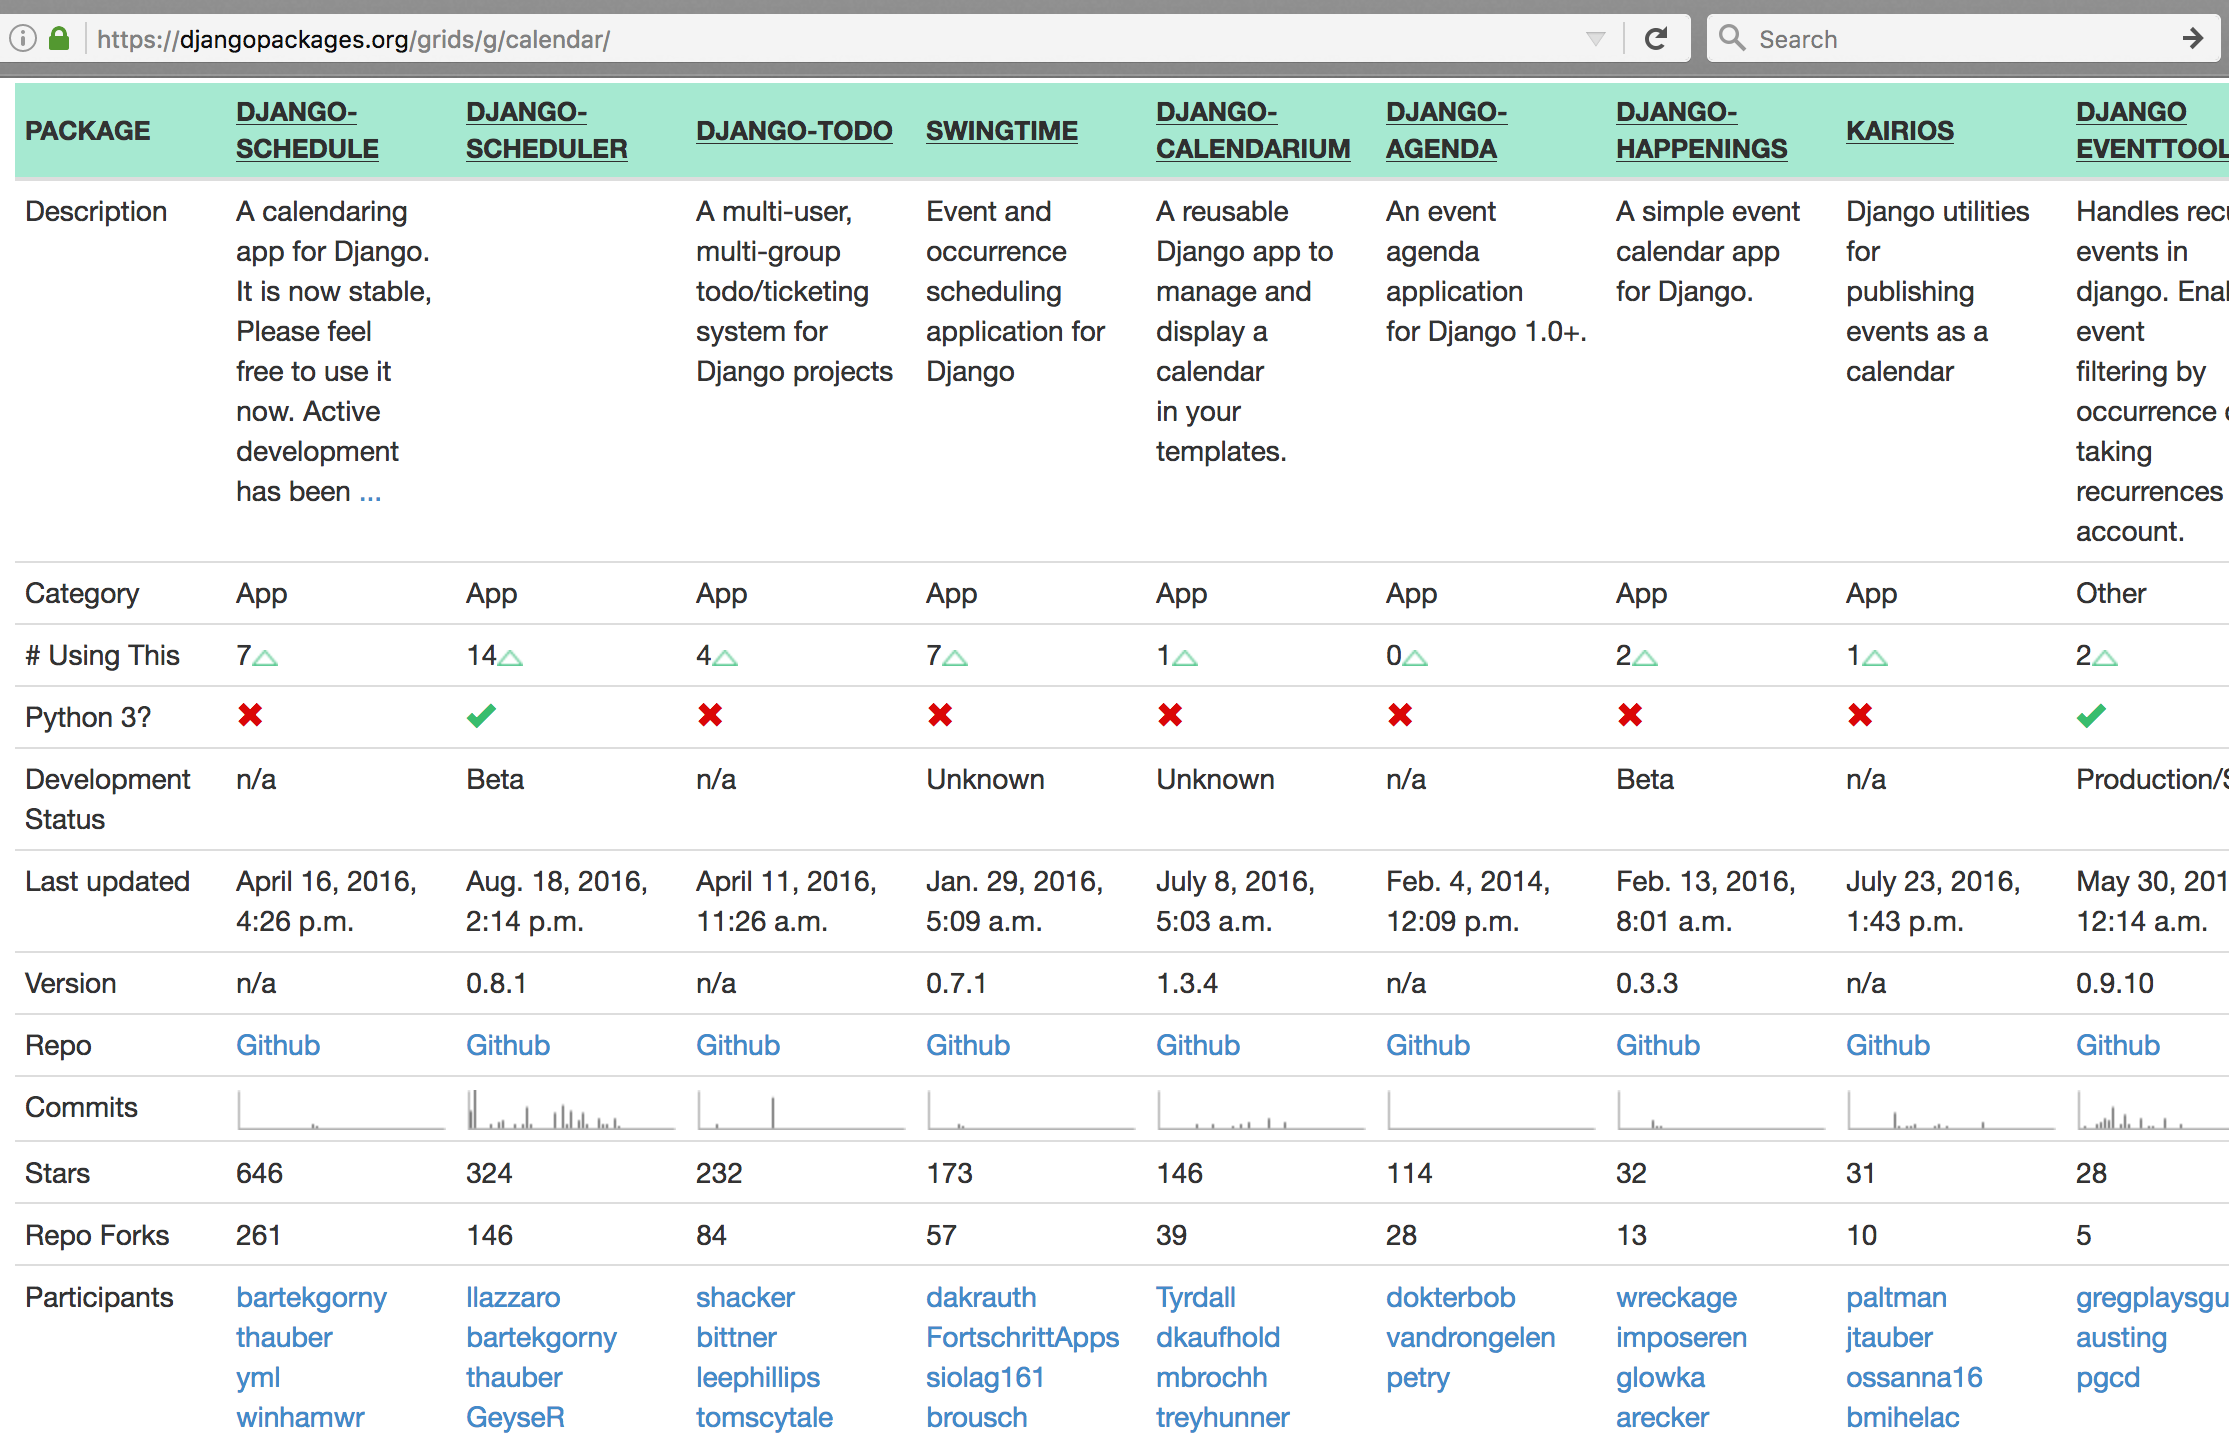Click usage triangle in django-happenings column
The height and width of the screenshot is (1444, 2229).
point(1645,658)
